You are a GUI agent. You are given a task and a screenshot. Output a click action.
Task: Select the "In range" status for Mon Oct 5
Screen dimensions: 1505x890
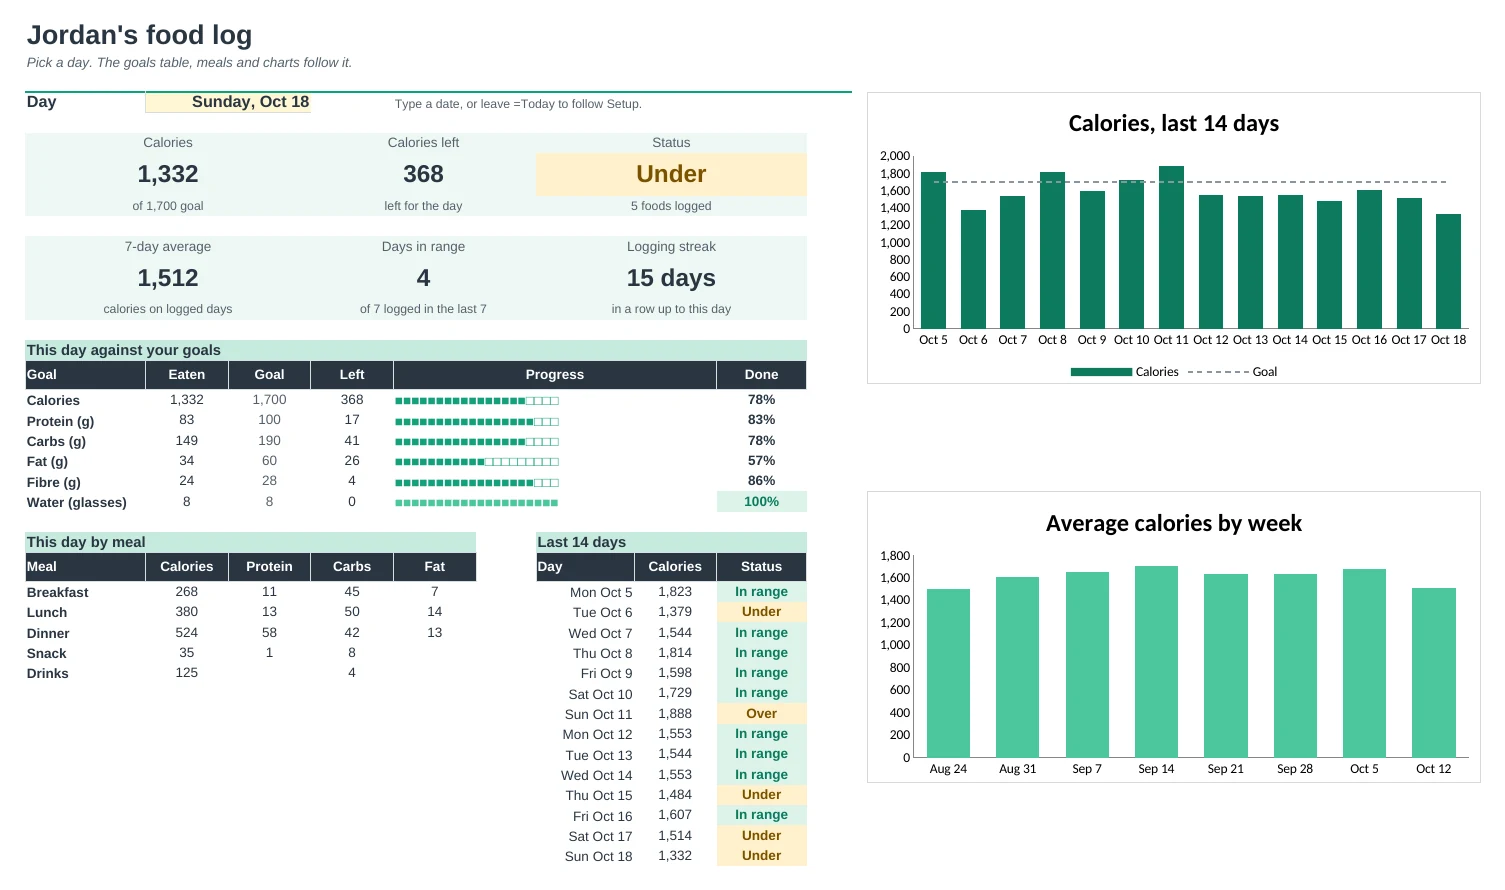point(761,592)
